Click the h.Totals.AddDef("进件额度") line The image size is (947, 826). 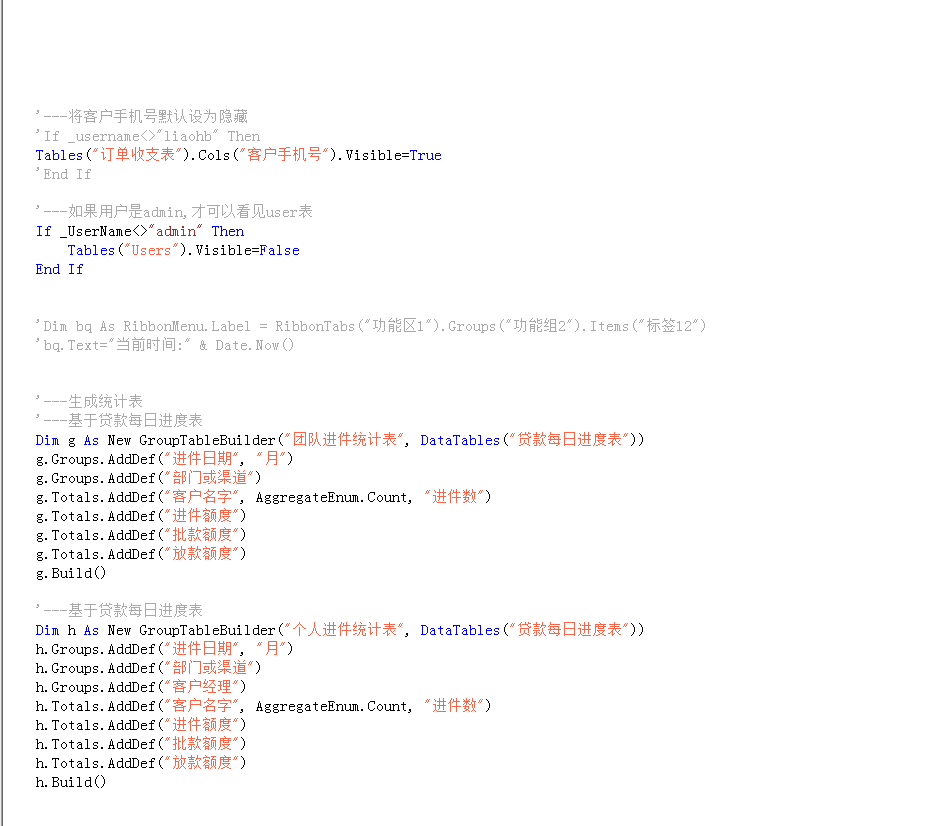(141, 725)
